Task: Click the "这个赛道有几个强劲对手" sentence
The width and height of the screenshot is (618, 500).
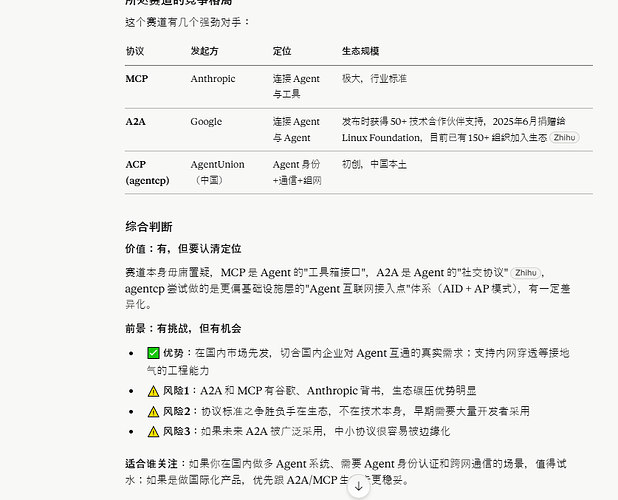Action: (x=188, y=22)
